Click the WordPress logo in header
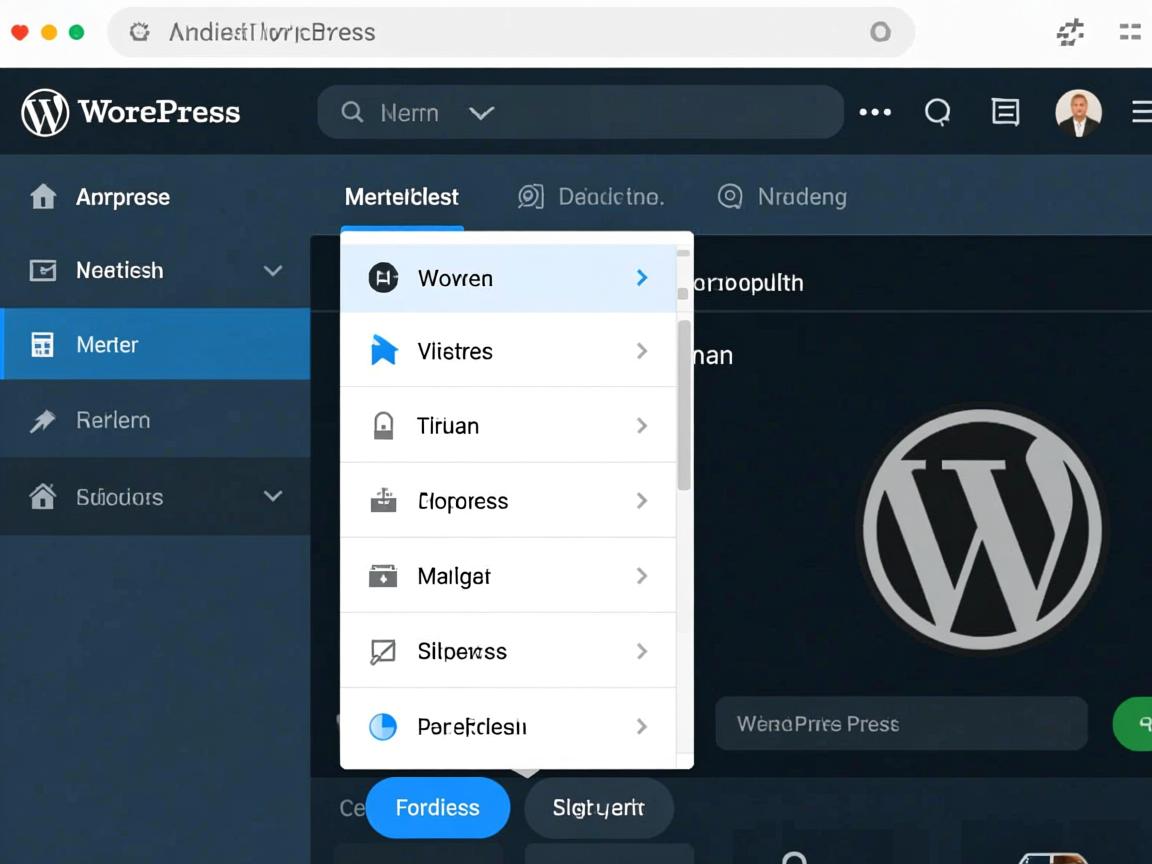1152x864 pixels. [45, 112]
